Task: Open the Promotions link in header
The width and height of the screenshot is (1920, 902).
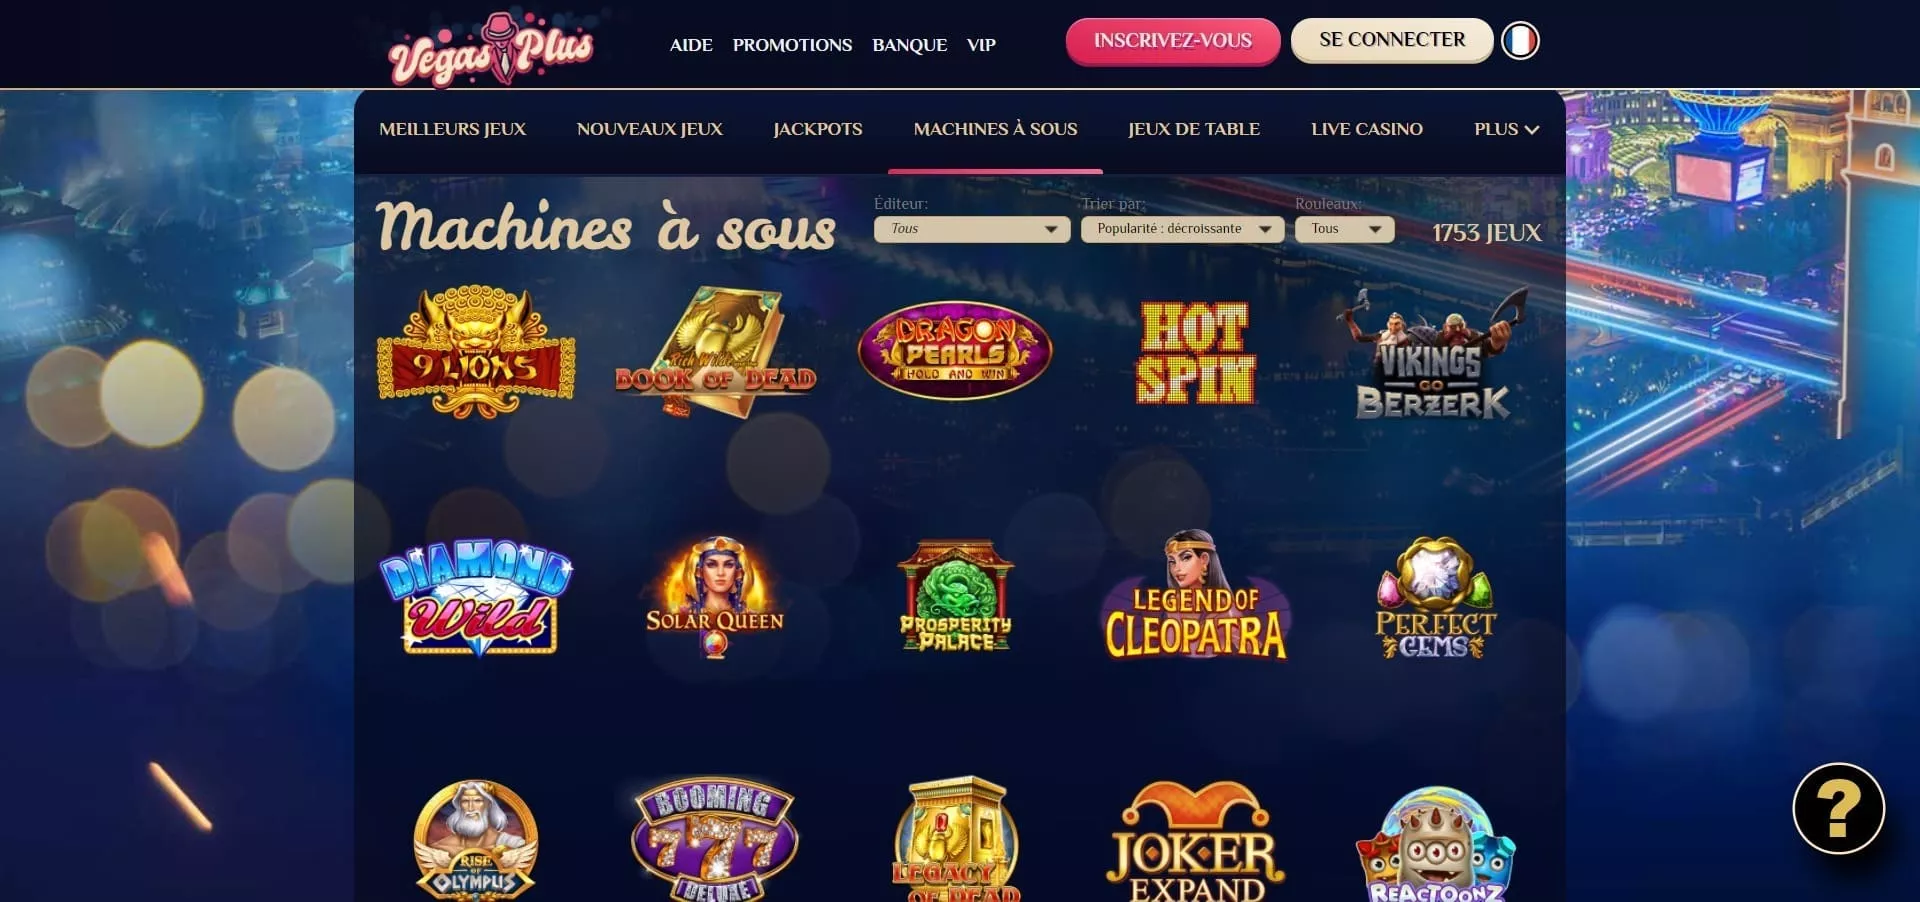Action: click(x=792, y=45)
